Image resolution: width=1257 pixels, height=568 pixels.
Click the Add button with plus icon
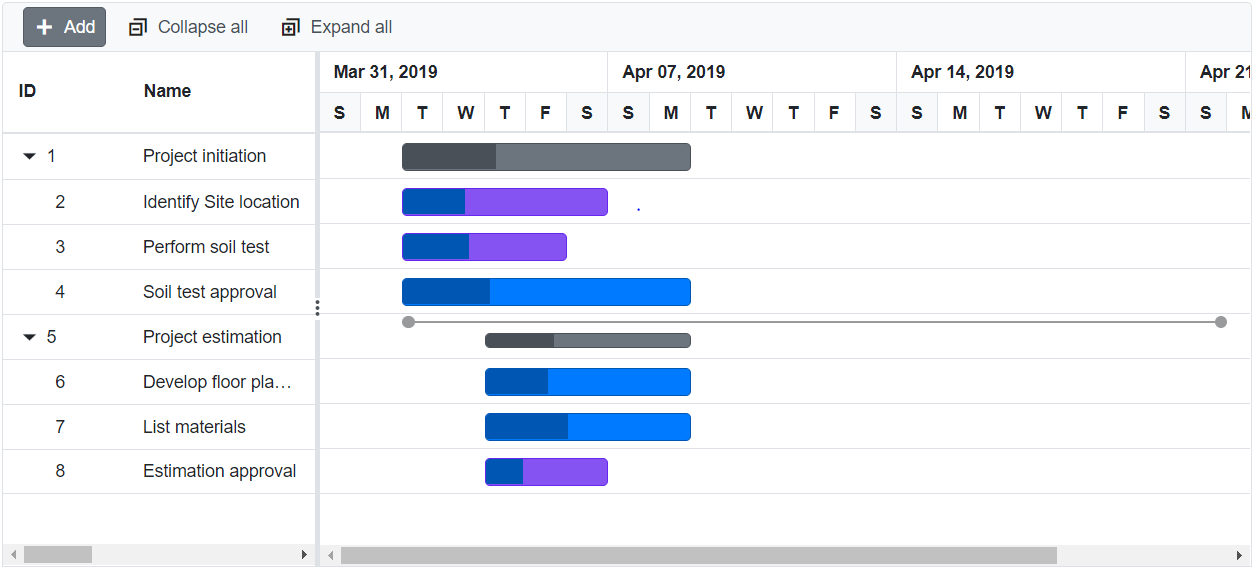coord(64,27)
